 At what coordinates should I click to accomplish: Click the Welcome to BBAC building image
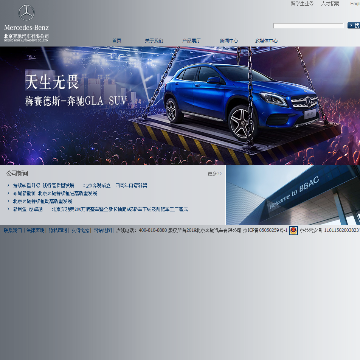pyautogui.click(x=293, y=195)
